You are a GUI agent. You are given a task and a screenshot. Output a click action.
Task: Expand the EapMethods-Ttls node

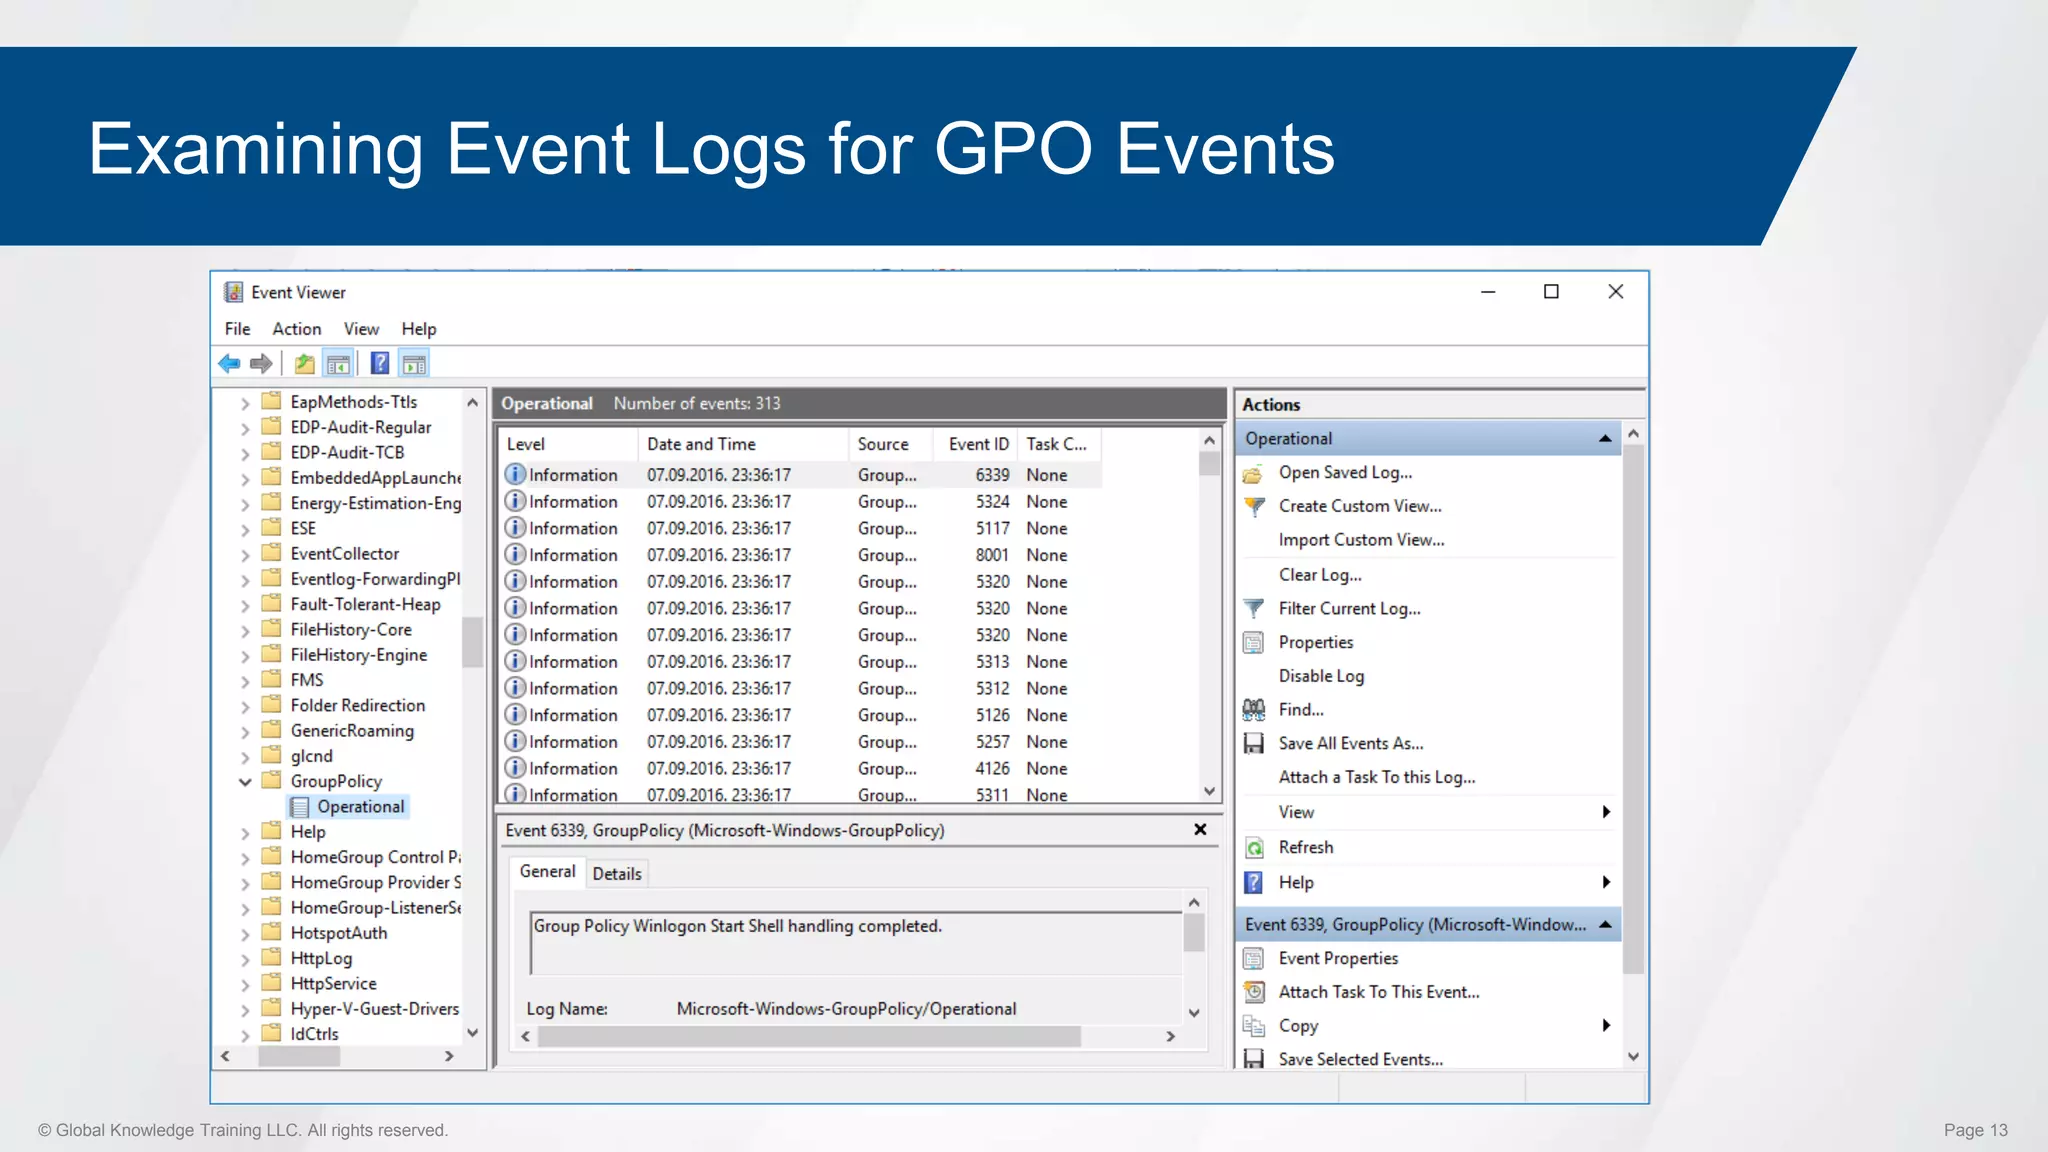245,403
